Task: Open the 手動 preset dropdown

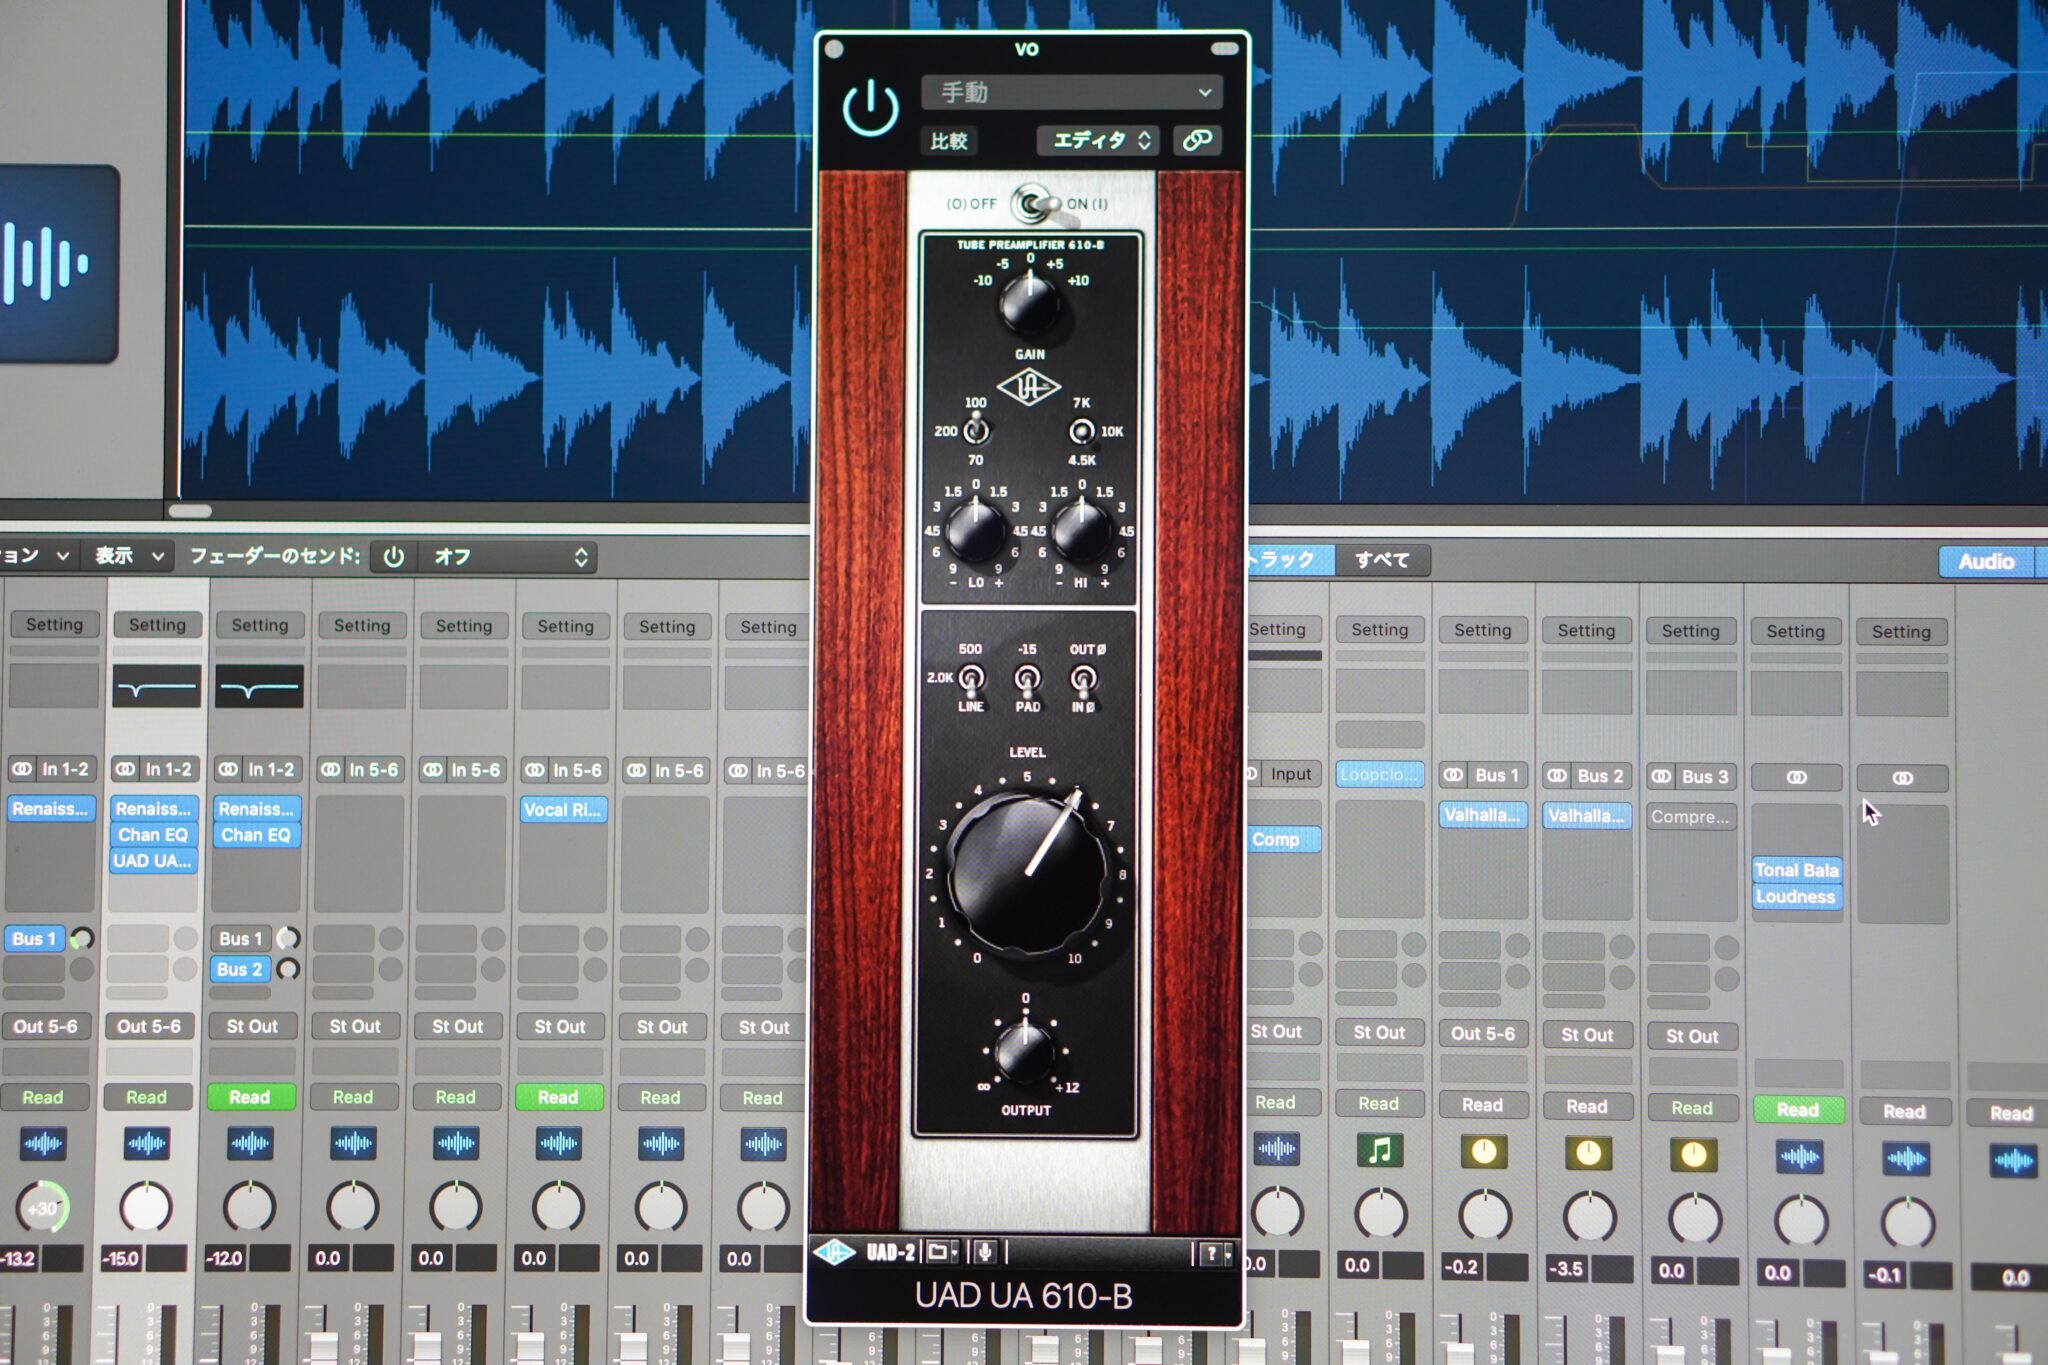Action: click(x=1071, y=92)
